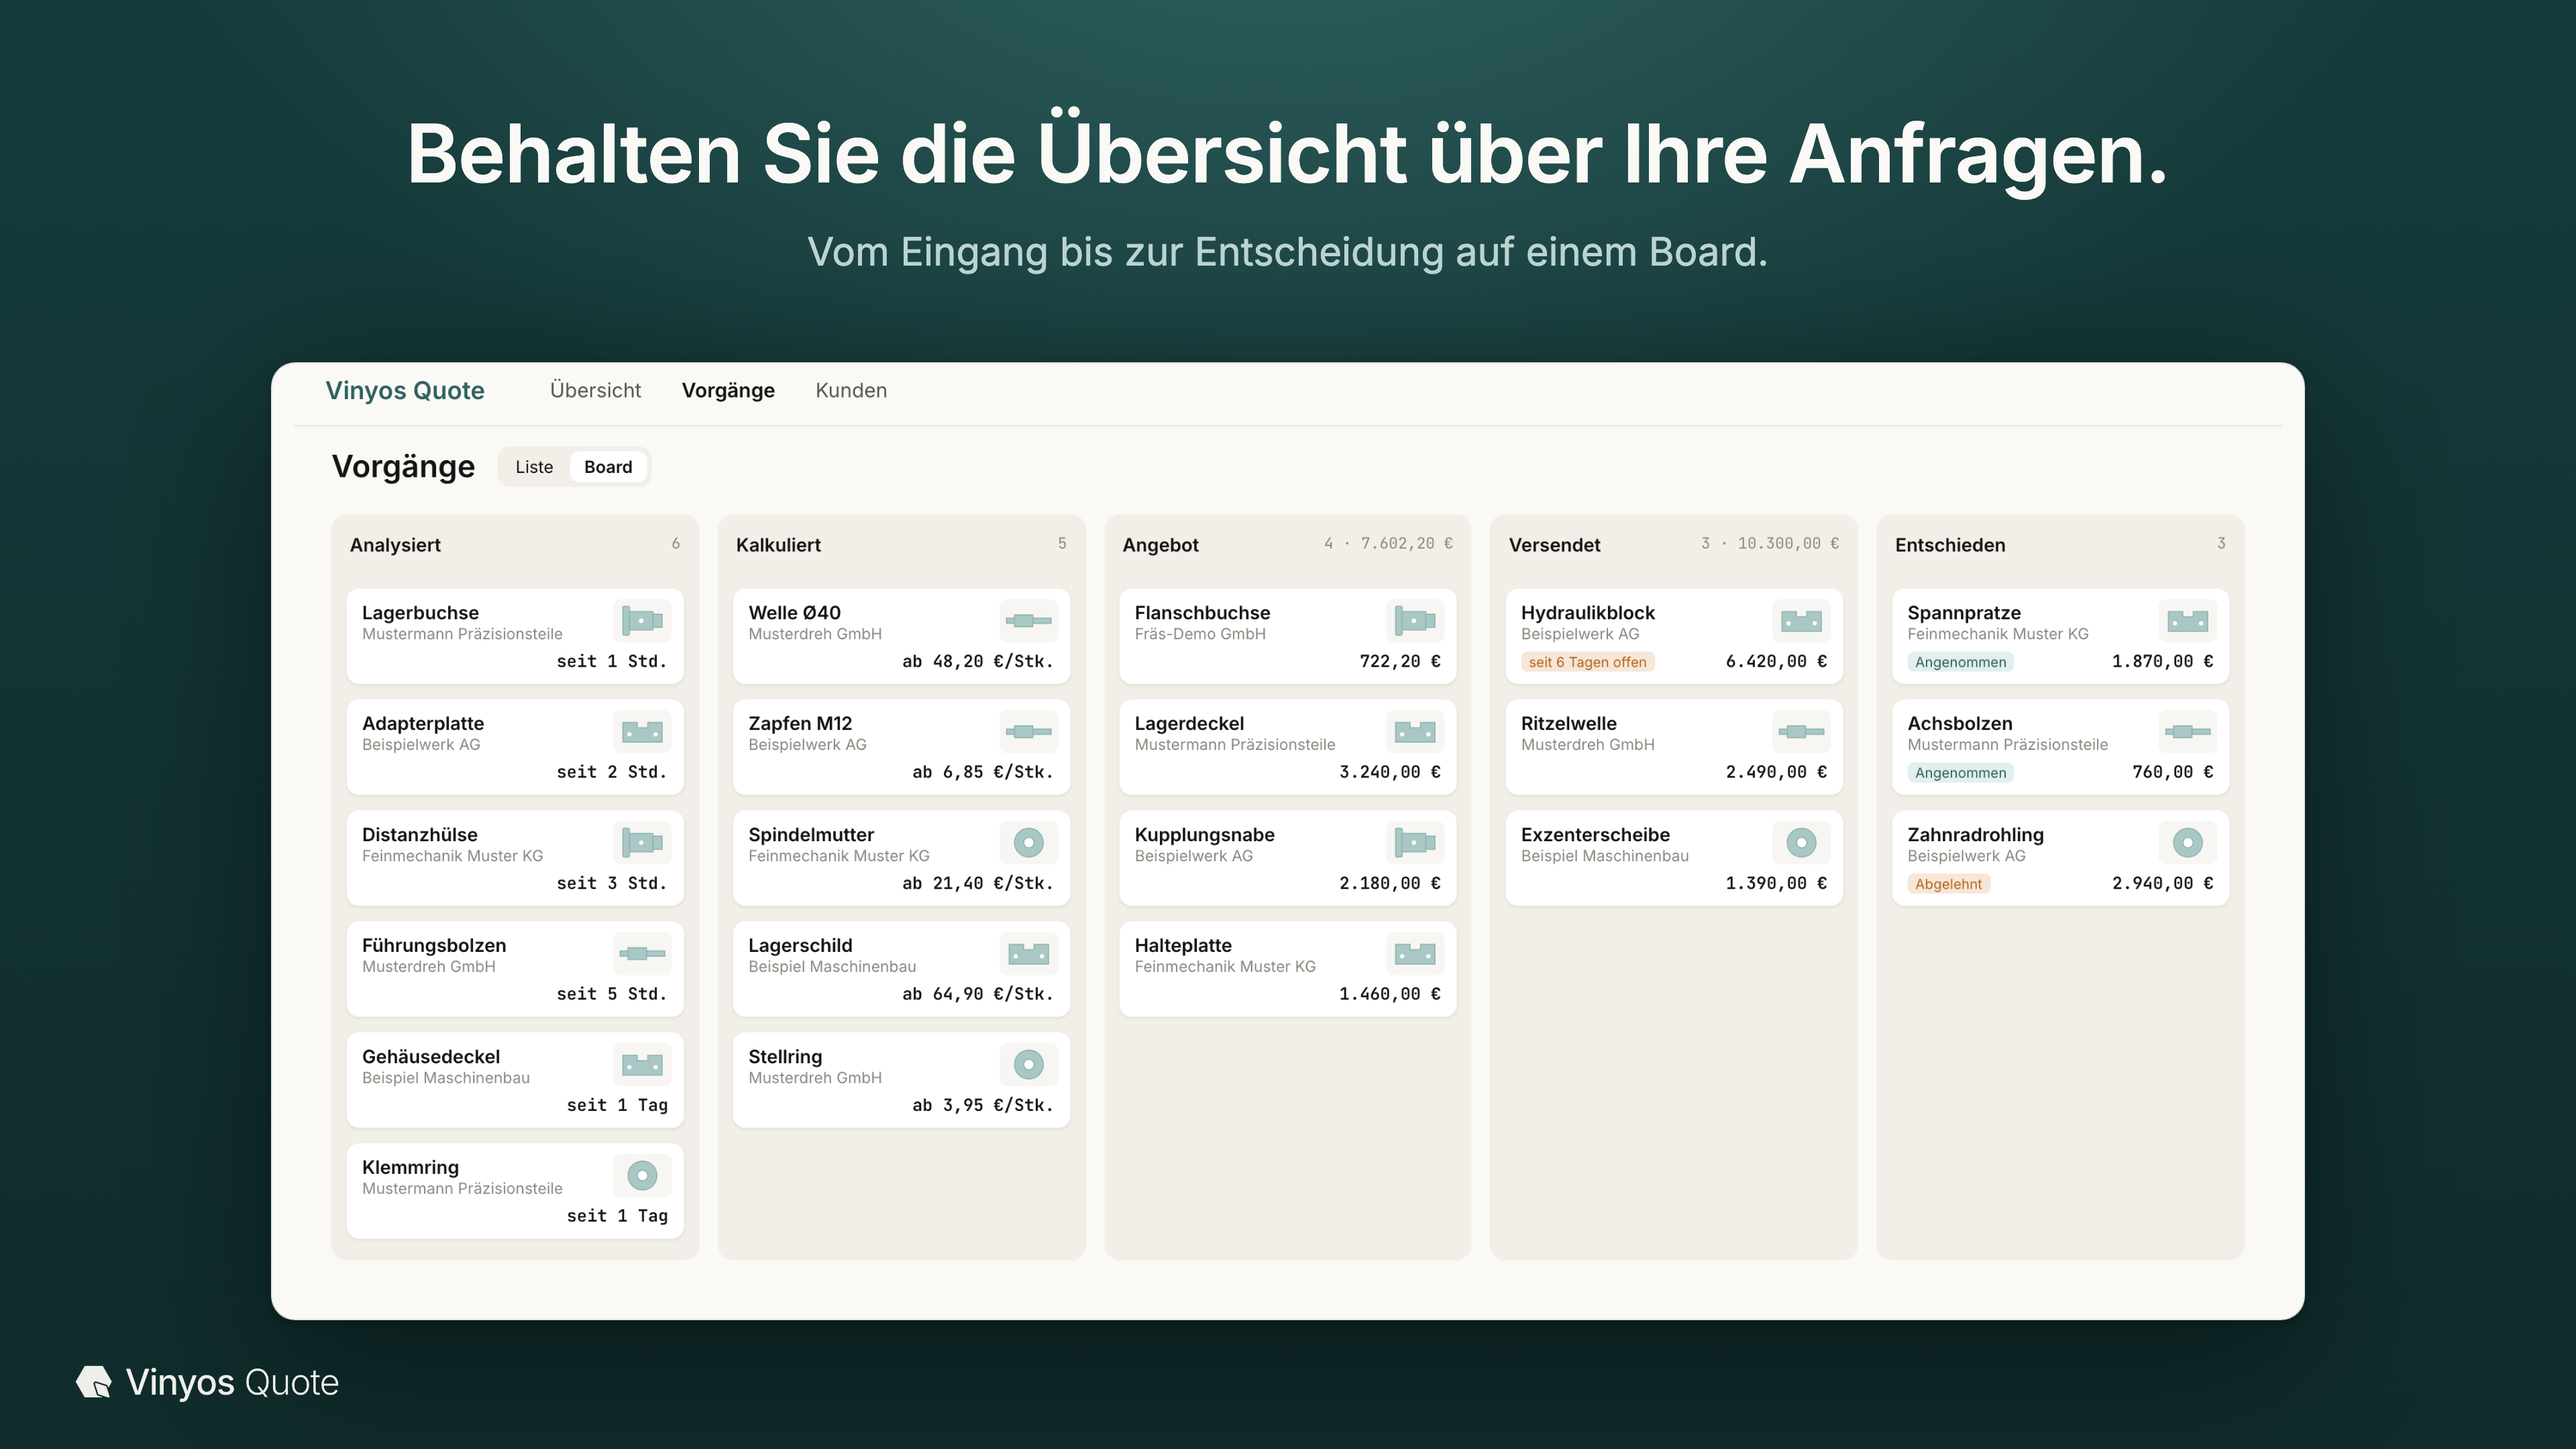Open the Ritzelwelle card
Screen dimensions: 2576x1449
[1674, 747]
